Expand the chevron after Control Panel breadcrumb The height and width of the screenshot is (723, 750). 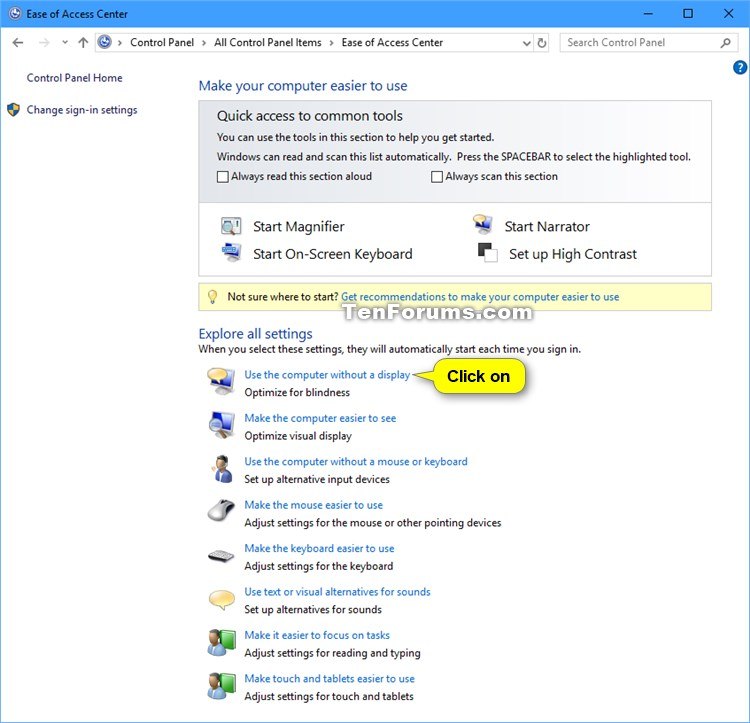point(204,43)
